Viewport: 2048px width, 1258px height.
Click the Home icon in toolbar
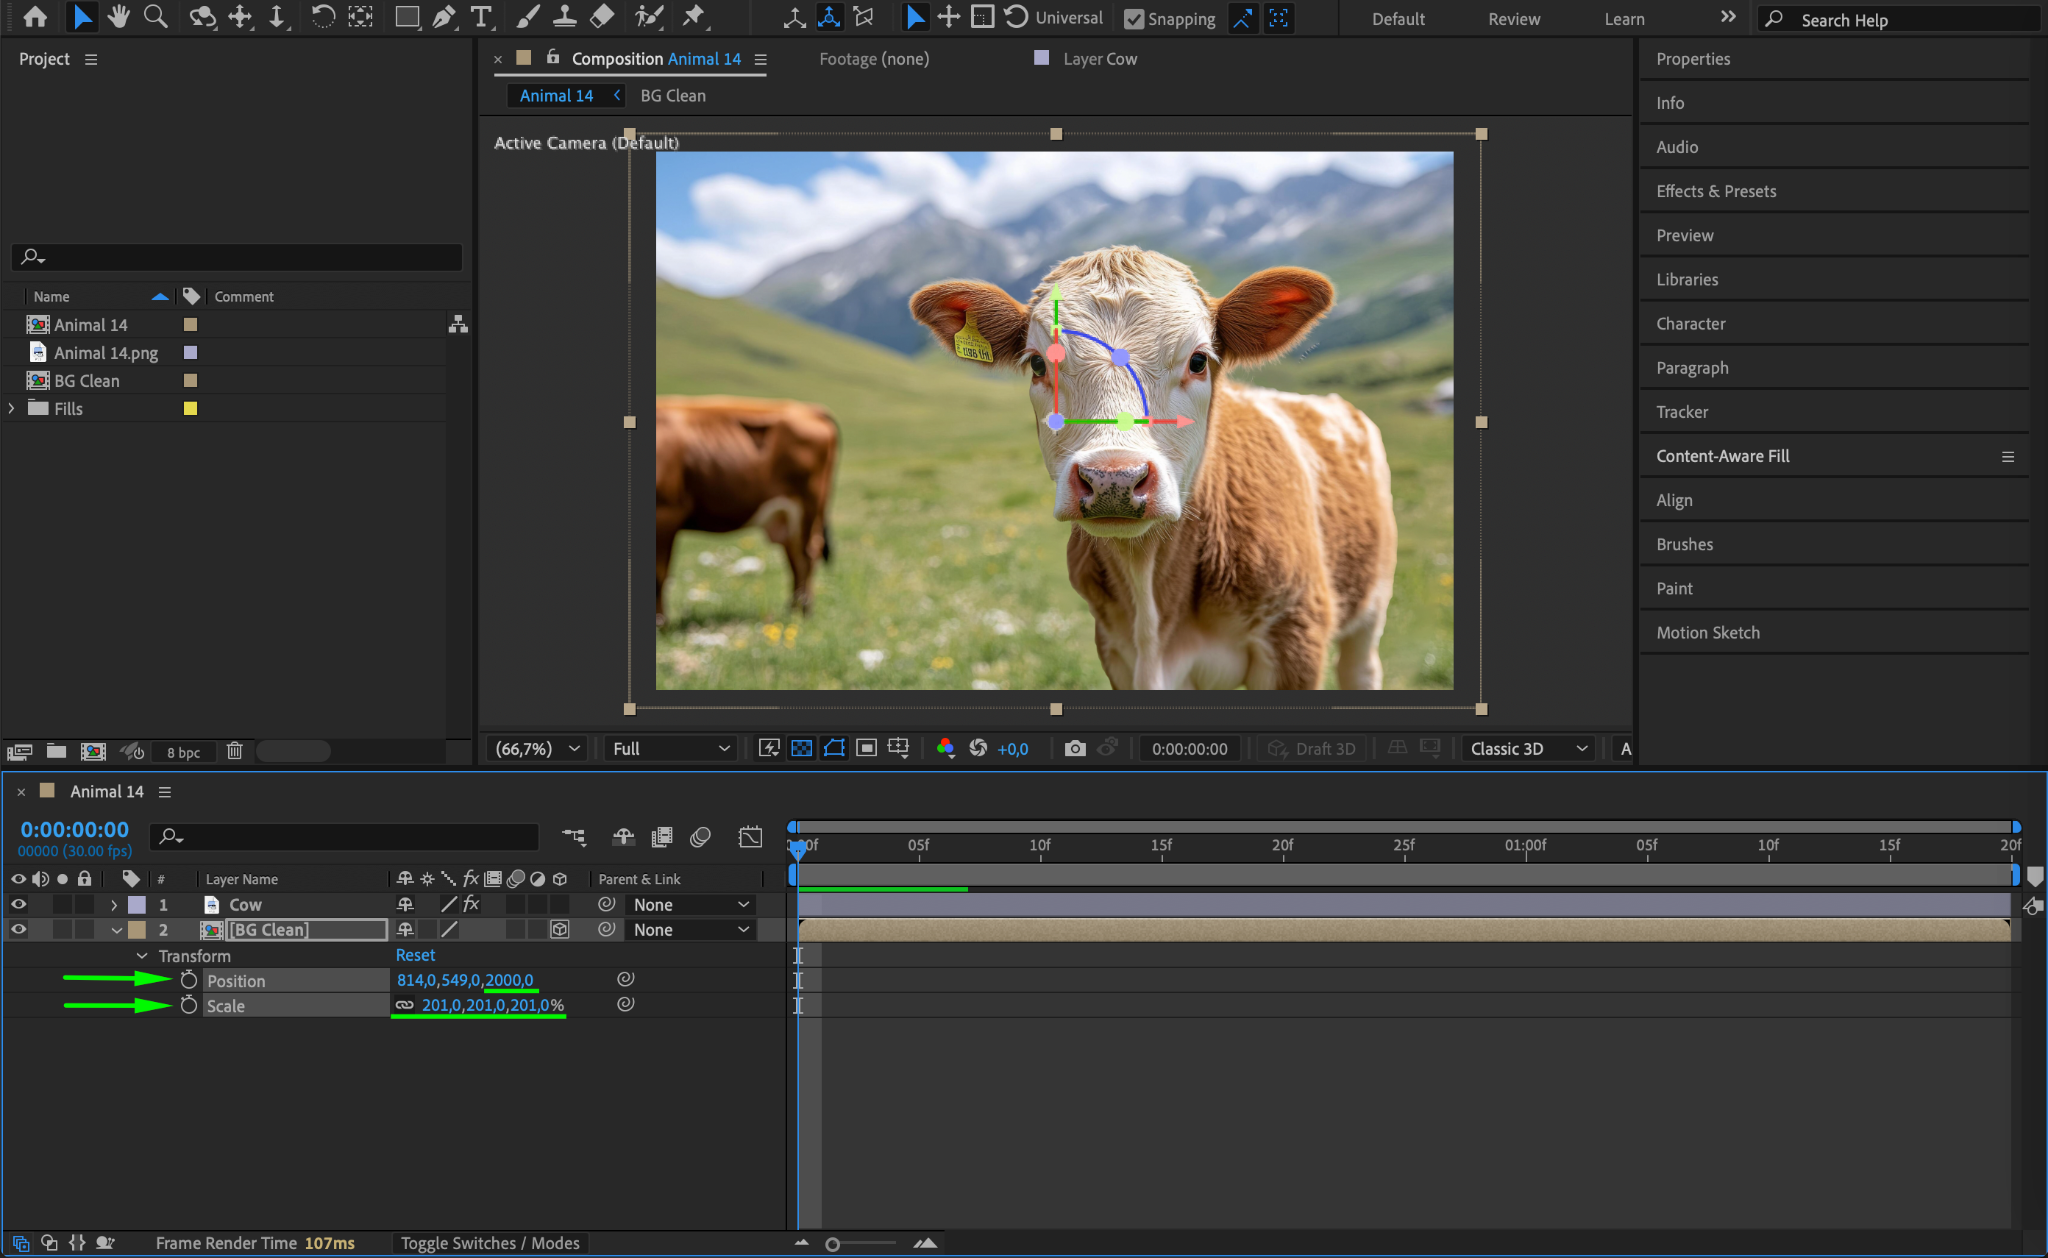pos(35,17)
